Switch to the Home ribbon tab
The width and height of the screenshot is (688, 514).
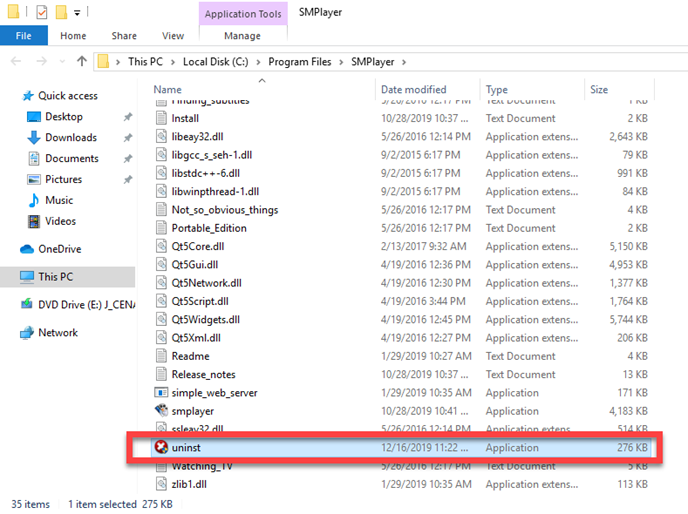coord(73,36)
